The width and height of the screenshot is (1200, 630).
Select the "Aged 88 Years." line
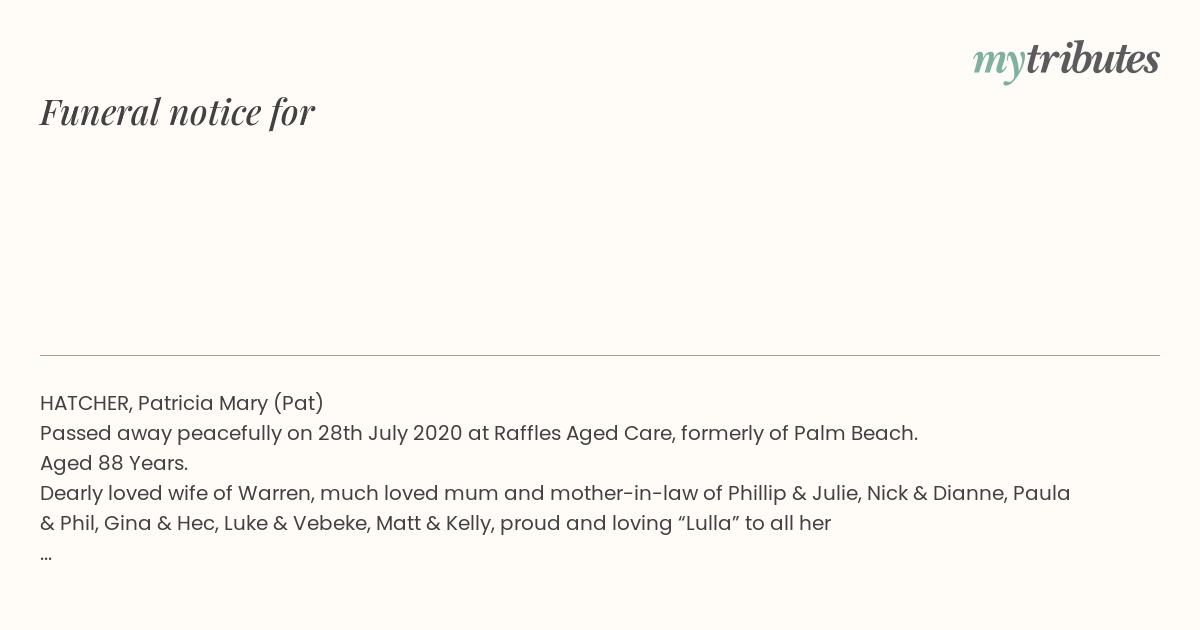coord(114,463)
